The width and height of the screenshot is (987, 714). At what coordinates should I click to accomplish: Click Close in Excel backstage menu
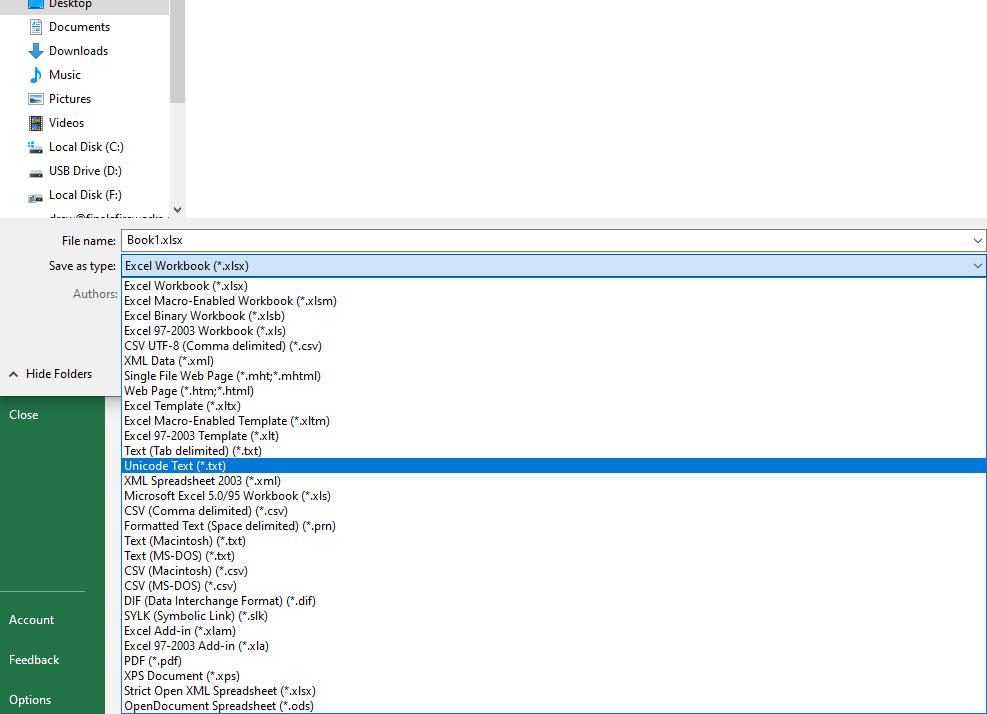point(24,415)
